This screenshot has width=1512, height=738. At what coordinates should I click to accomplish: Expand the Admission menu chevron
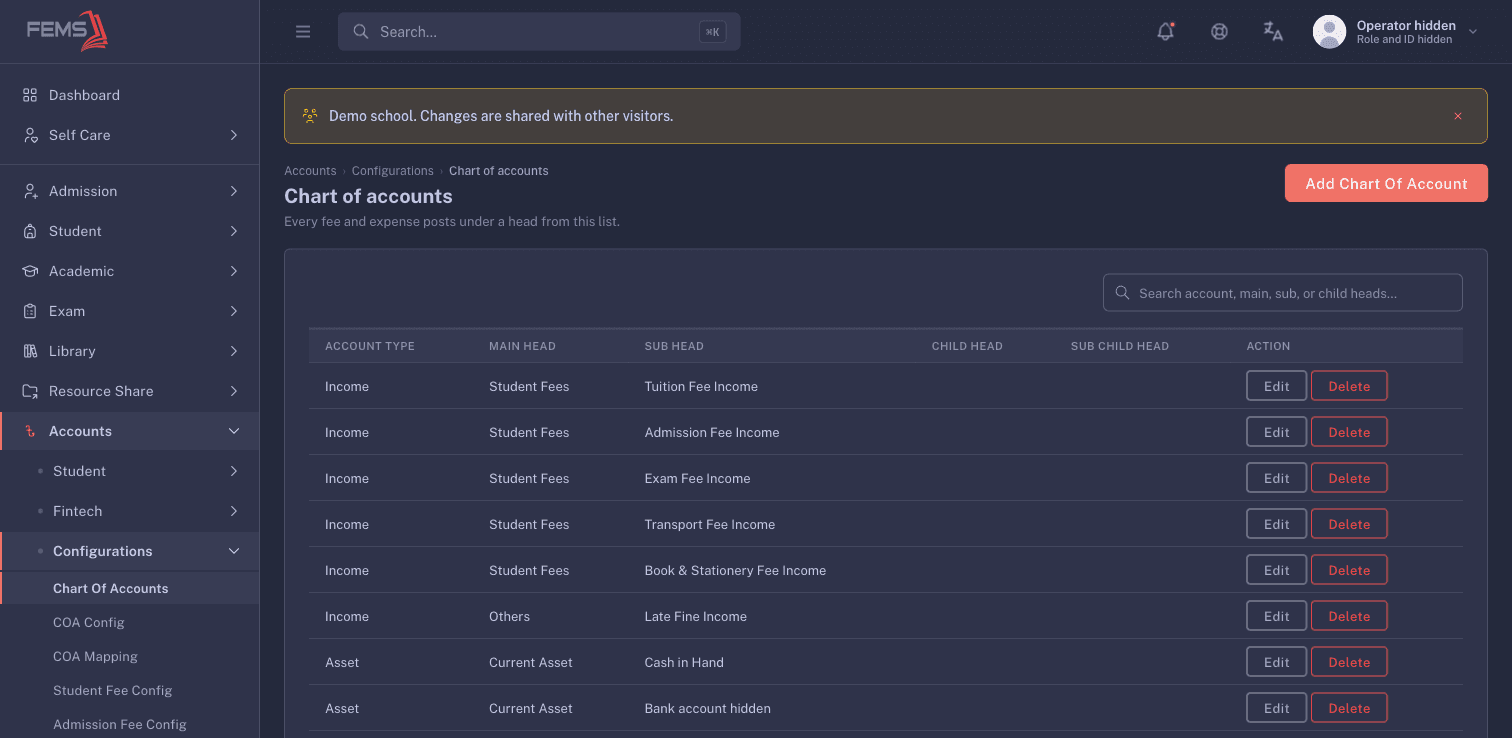coord(234,191)
